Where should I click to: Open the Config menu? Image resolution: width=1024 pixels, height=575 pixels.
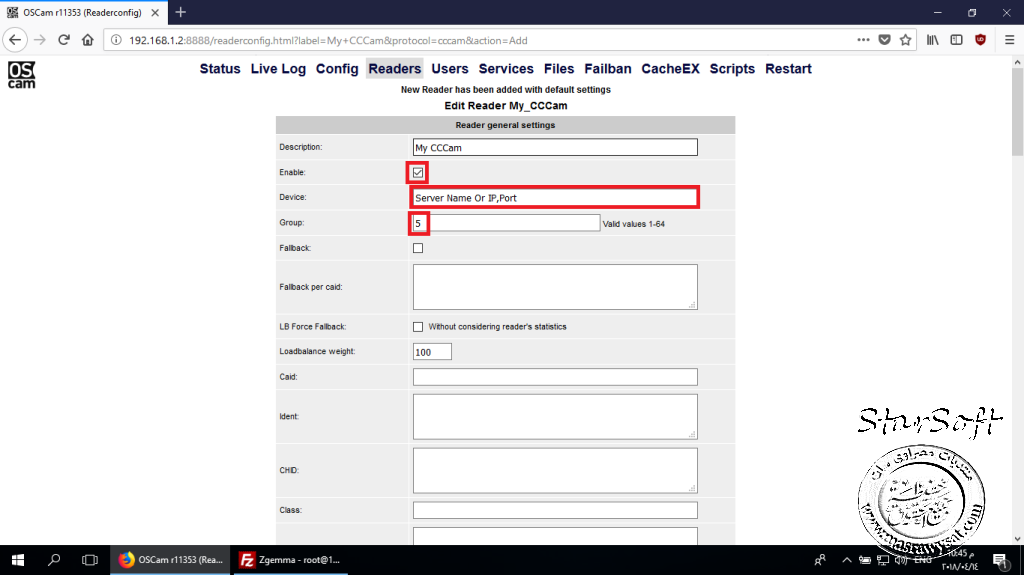[337, 69]
